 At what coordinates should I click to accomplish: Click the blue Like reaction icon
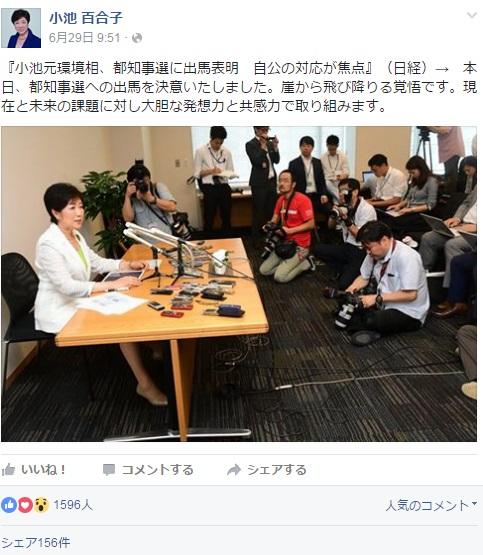point(9,505)
